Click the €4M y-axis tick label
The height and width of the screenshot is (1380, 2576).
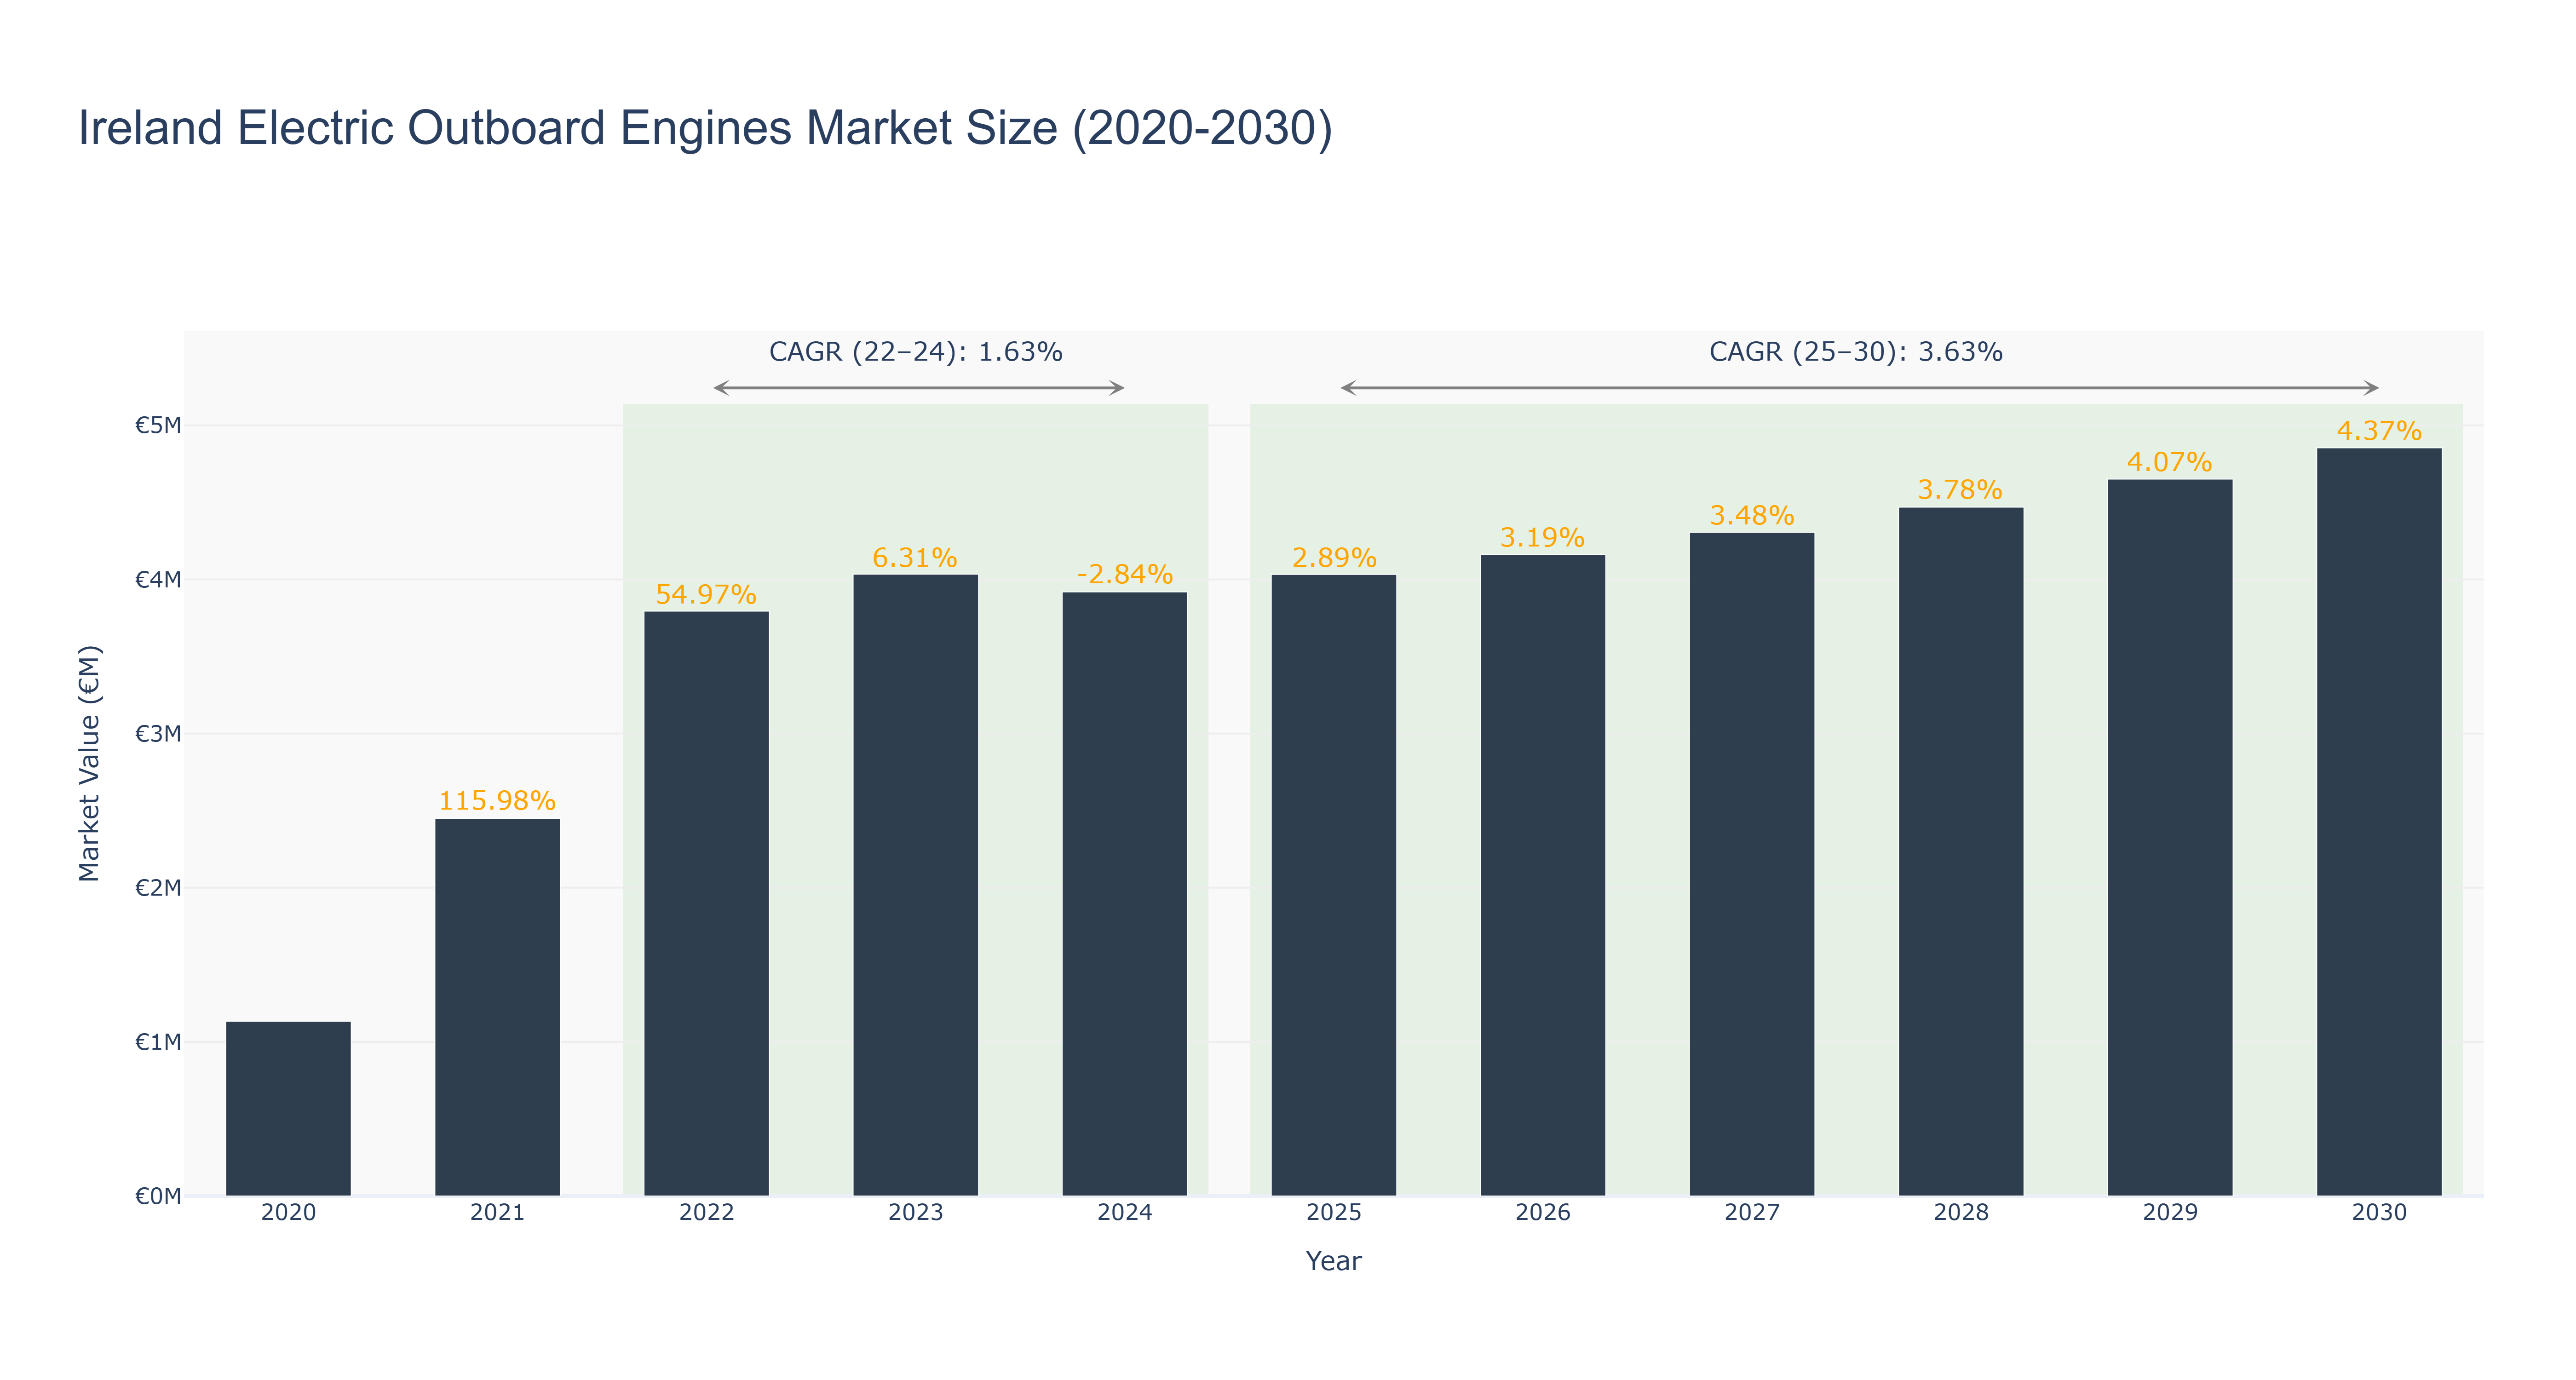click(158, 579)
